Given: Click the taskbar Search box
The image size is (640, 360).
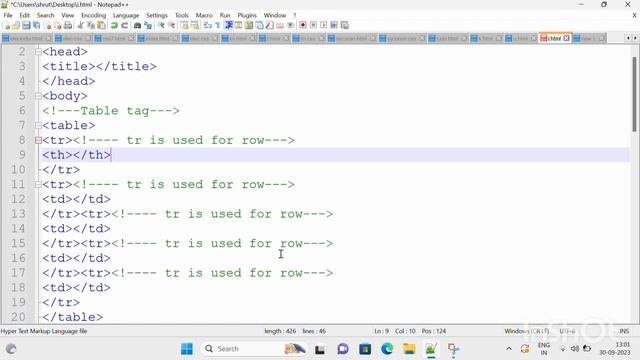Looking at the screenshot, I should [x=253, y=349].
